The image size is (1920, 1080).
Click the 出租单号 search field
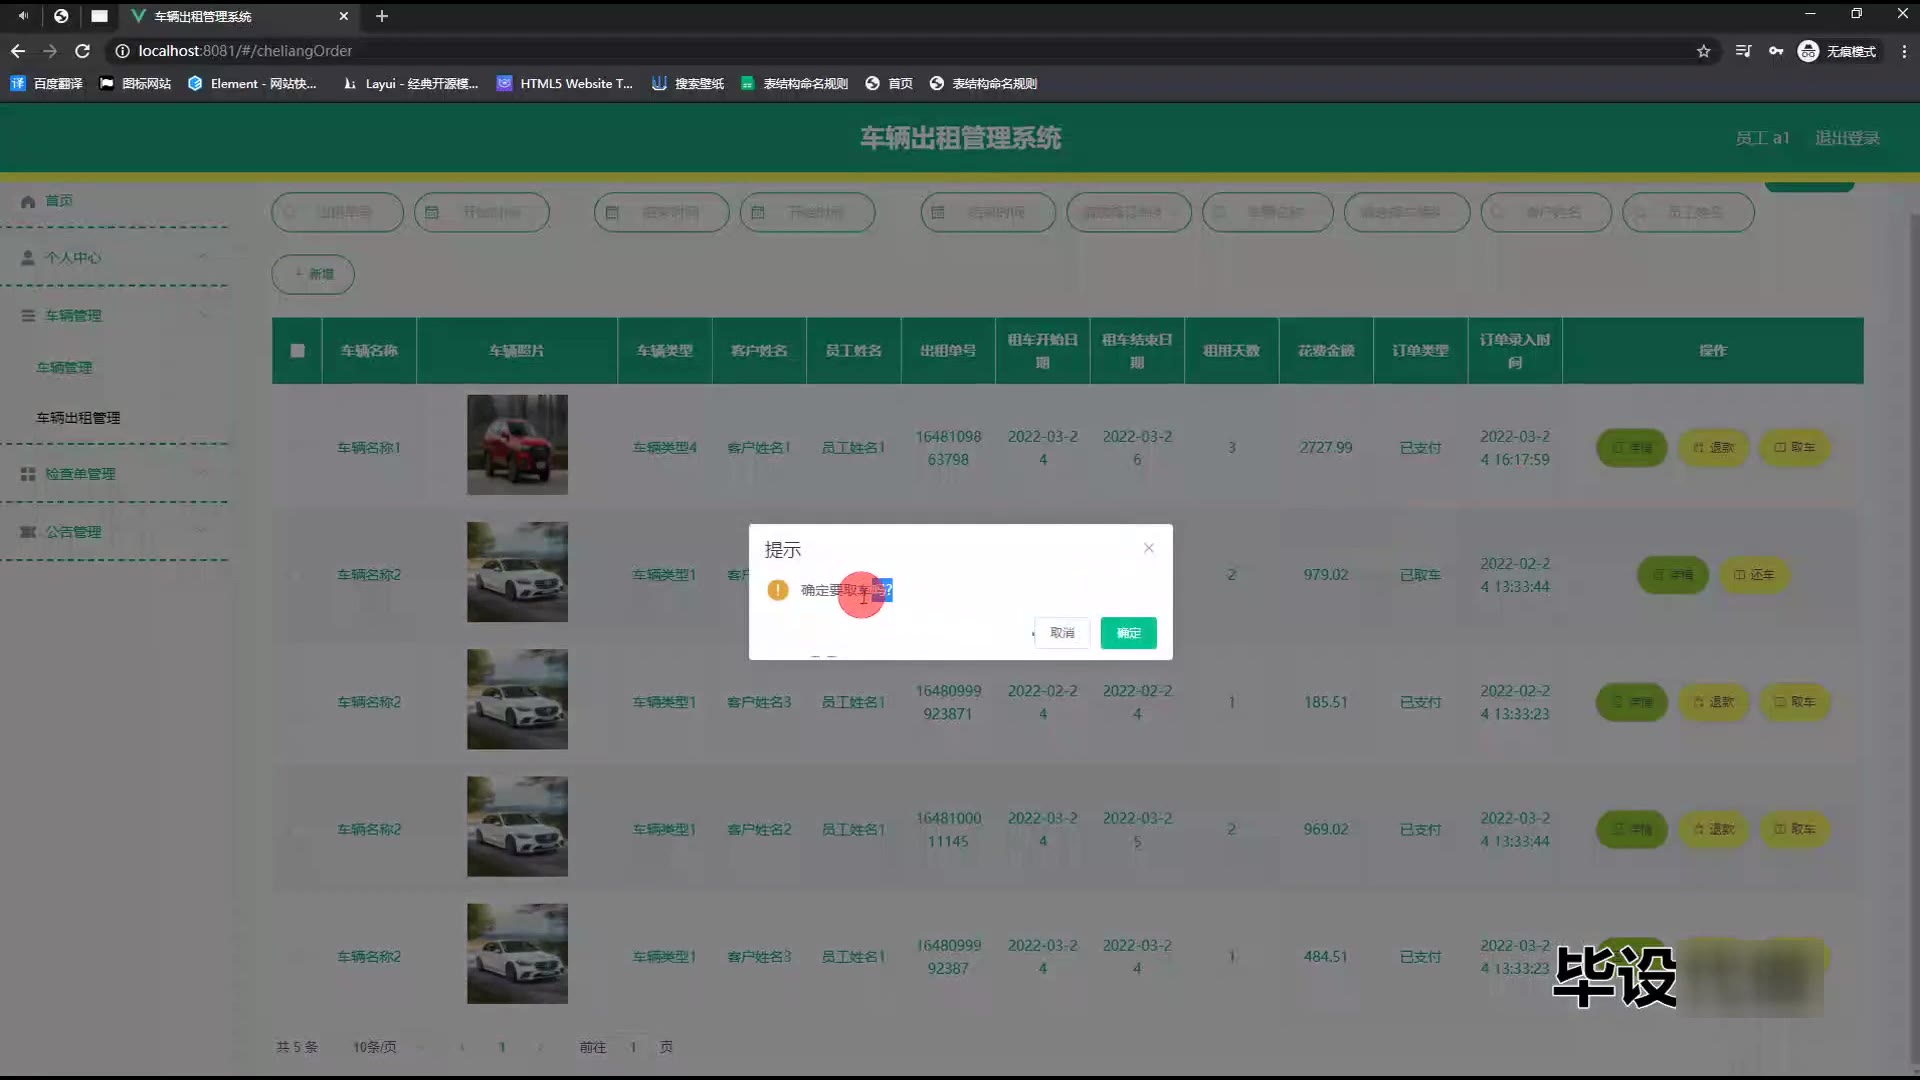[x=337, y=213]
